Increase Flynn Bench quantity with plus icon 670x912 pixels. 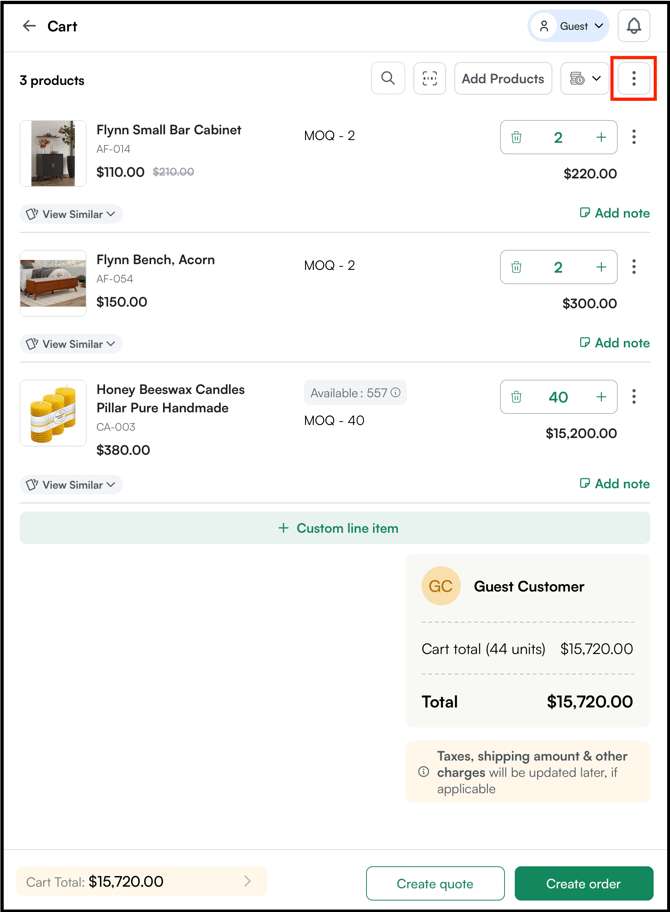(x=601, y=267)
